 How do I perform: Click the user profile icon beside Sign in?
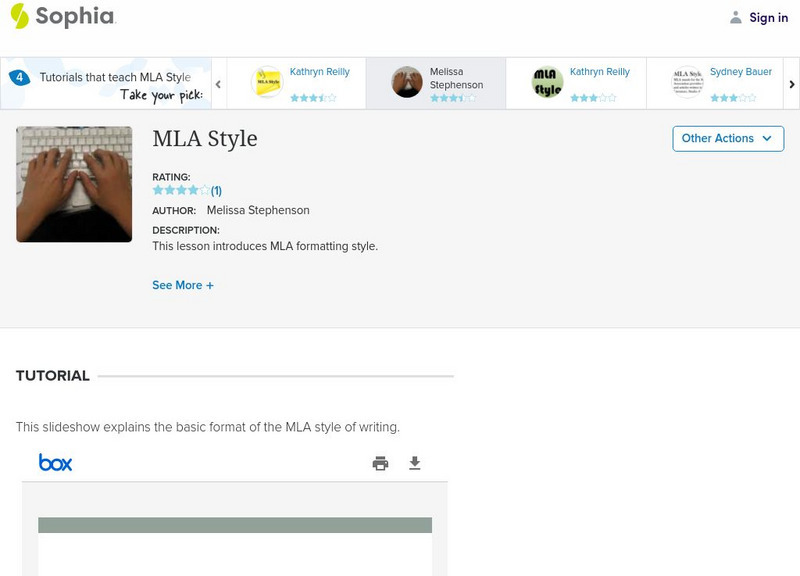pos(736,17)
